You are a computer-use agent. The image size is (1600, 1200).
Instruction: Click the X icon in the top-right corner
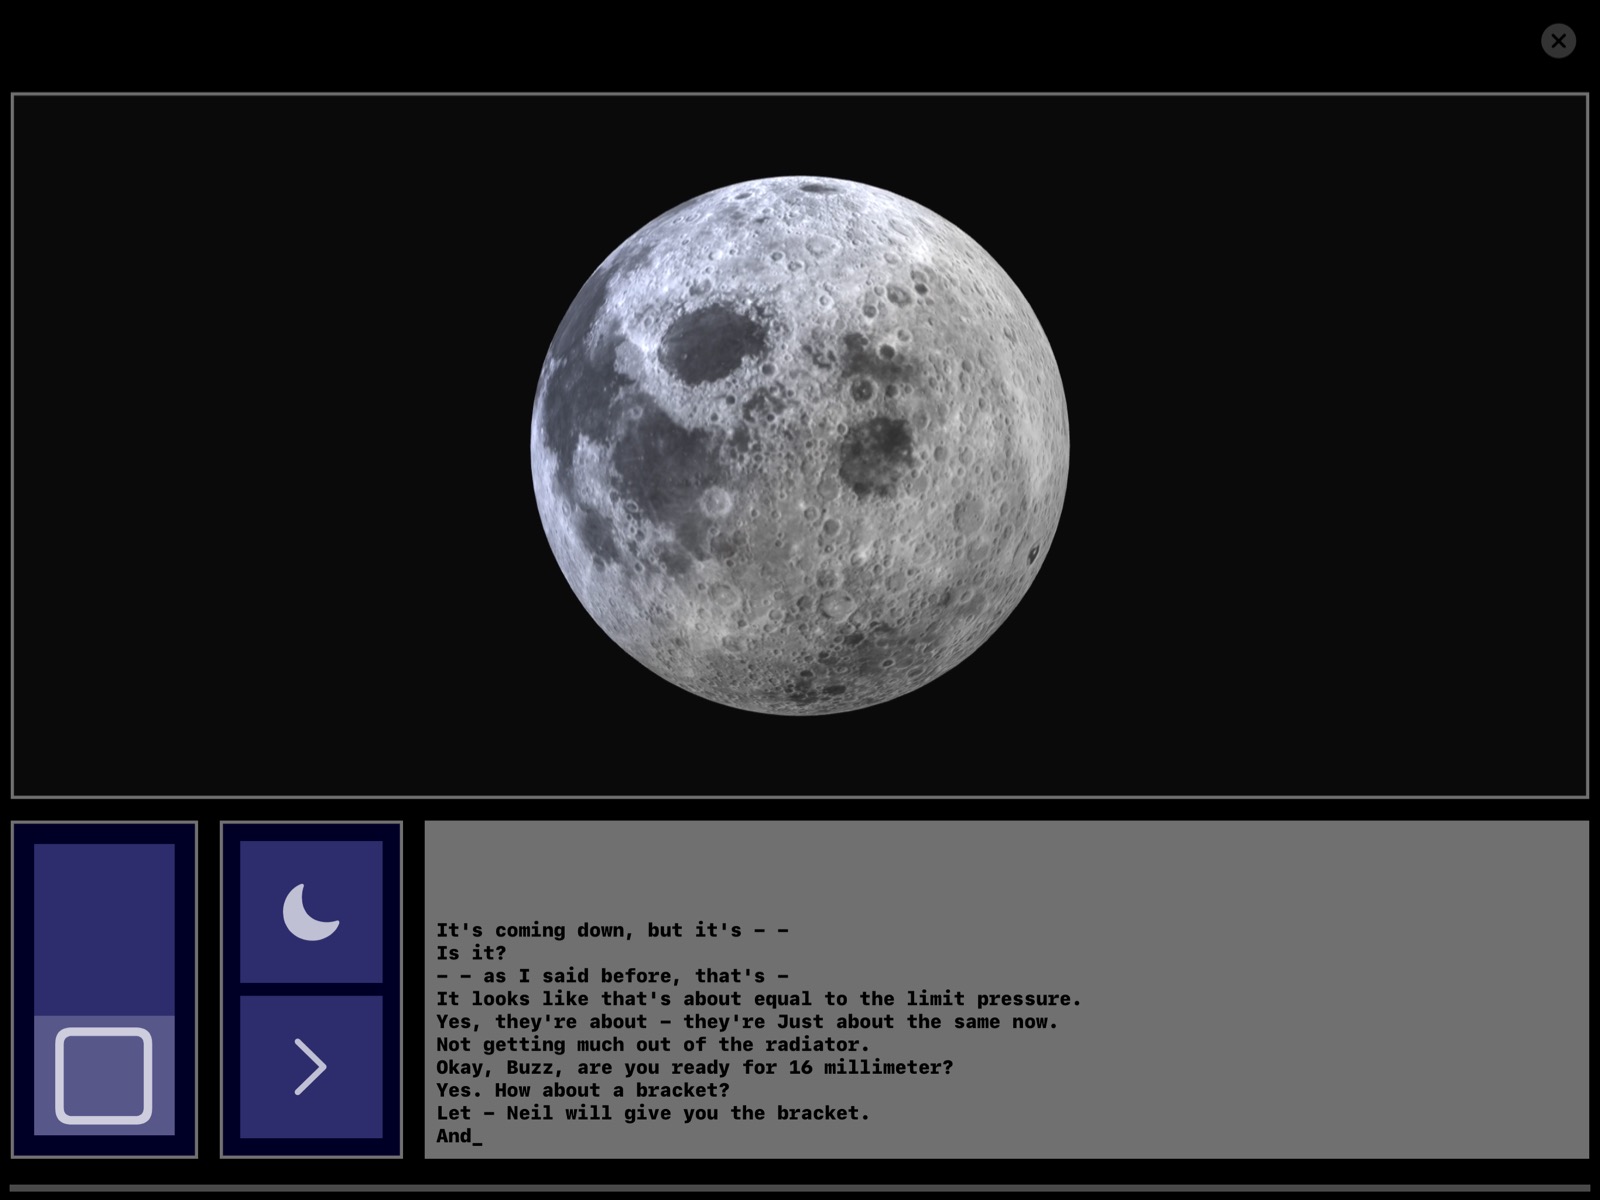pyautogui.click(x=1558, y=41)
